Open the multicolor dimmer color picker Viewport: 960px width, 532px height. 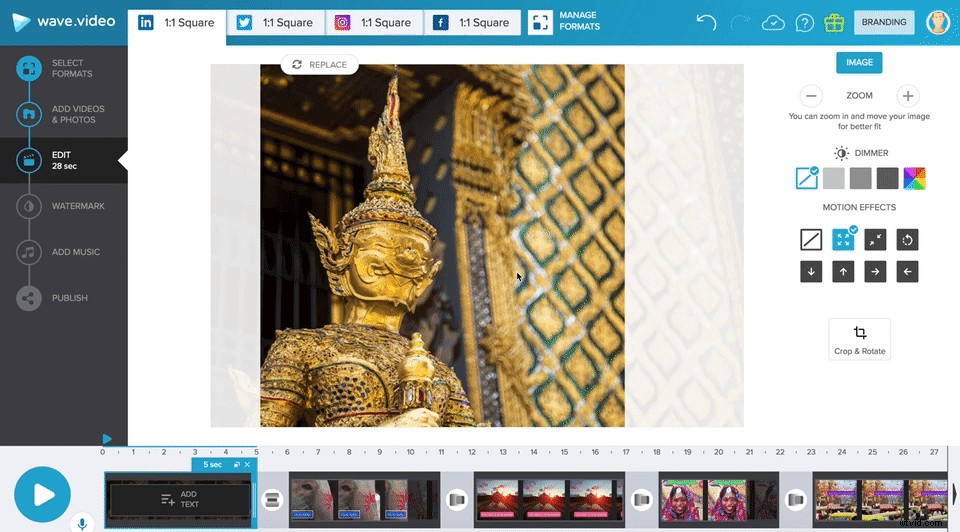tap(914, 178)
